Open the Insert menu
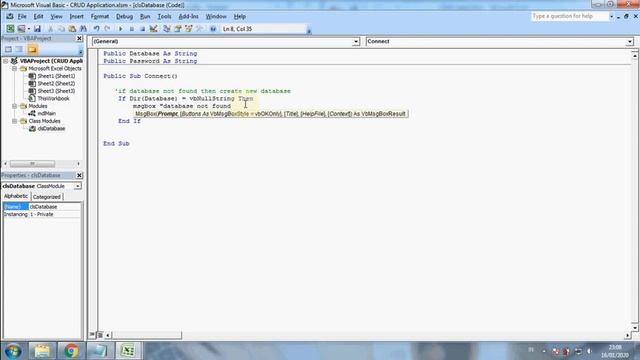The height and width of the screenshot is (360, 640). pos(76,16)
